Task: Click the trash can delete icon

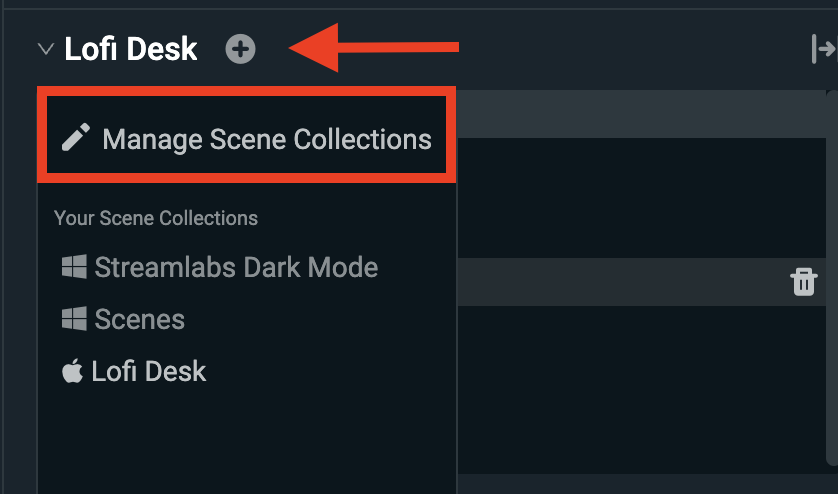Action: pyautogui.click(x=804, y=282)
